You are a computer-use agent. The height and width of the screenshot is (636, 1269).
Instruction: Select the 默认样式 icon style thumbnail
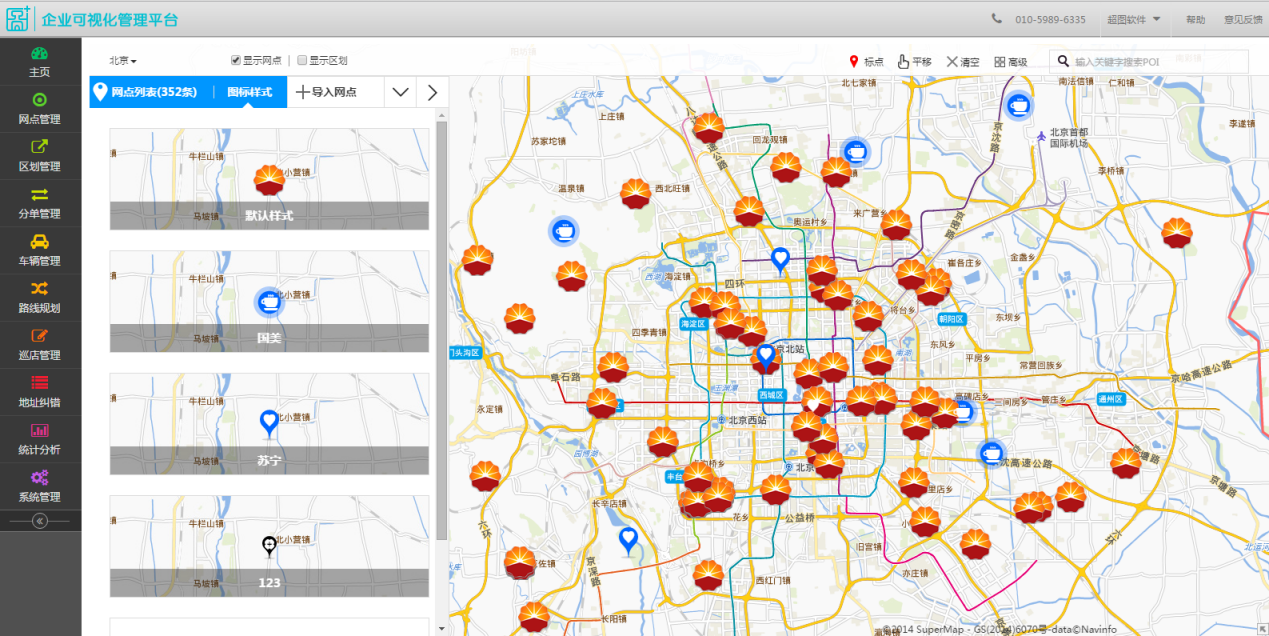pos(269,179)
